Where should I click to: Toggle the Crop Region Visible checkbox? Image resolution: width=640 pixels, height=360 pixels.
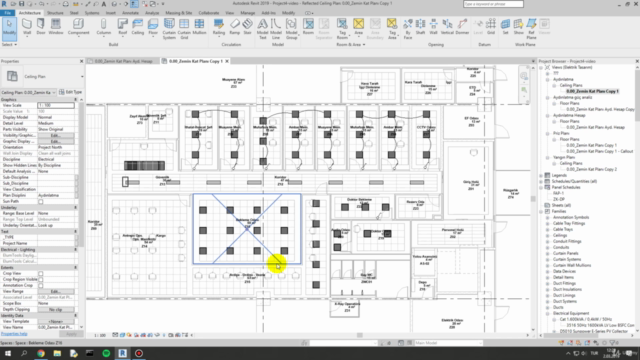pyautogui.click(x=40, y=280)
